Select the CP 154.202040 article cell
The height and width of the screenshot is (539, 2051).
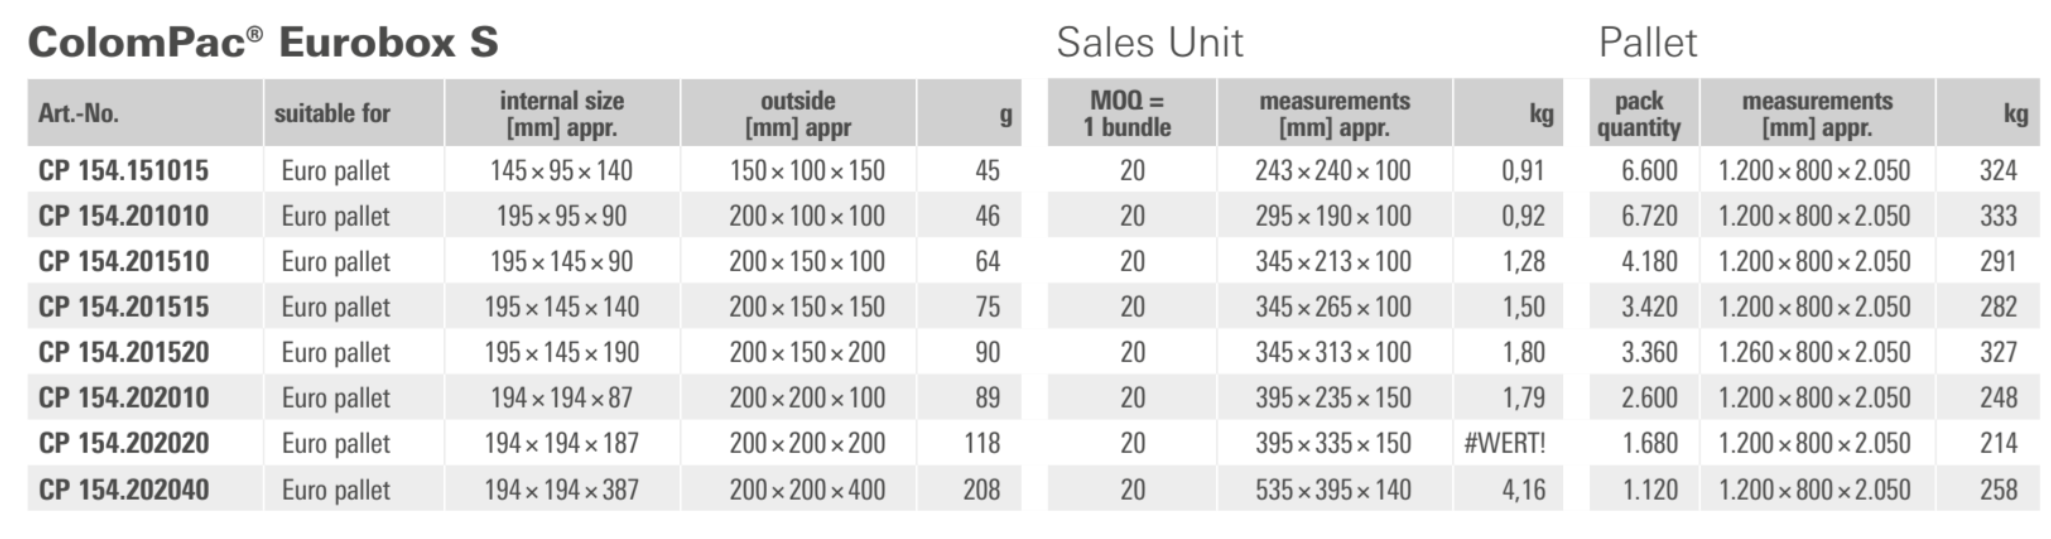(x=123, y=489)
